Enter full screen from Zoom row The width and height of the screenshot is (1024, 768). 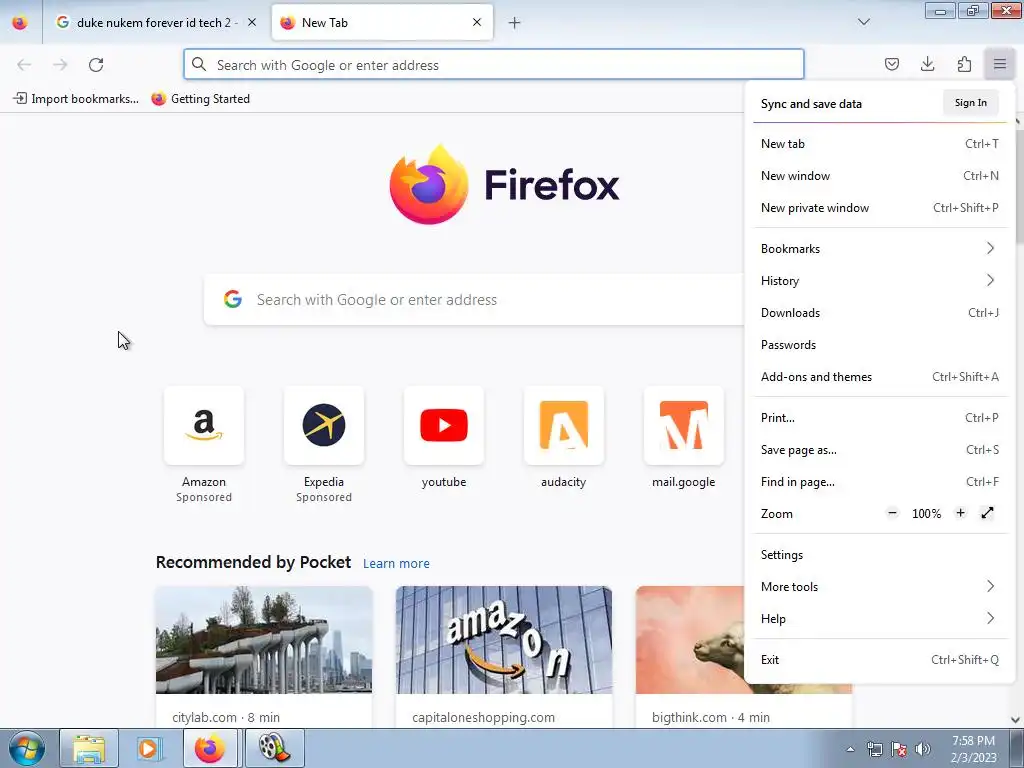pyautogui.click(x=987, y=513)
